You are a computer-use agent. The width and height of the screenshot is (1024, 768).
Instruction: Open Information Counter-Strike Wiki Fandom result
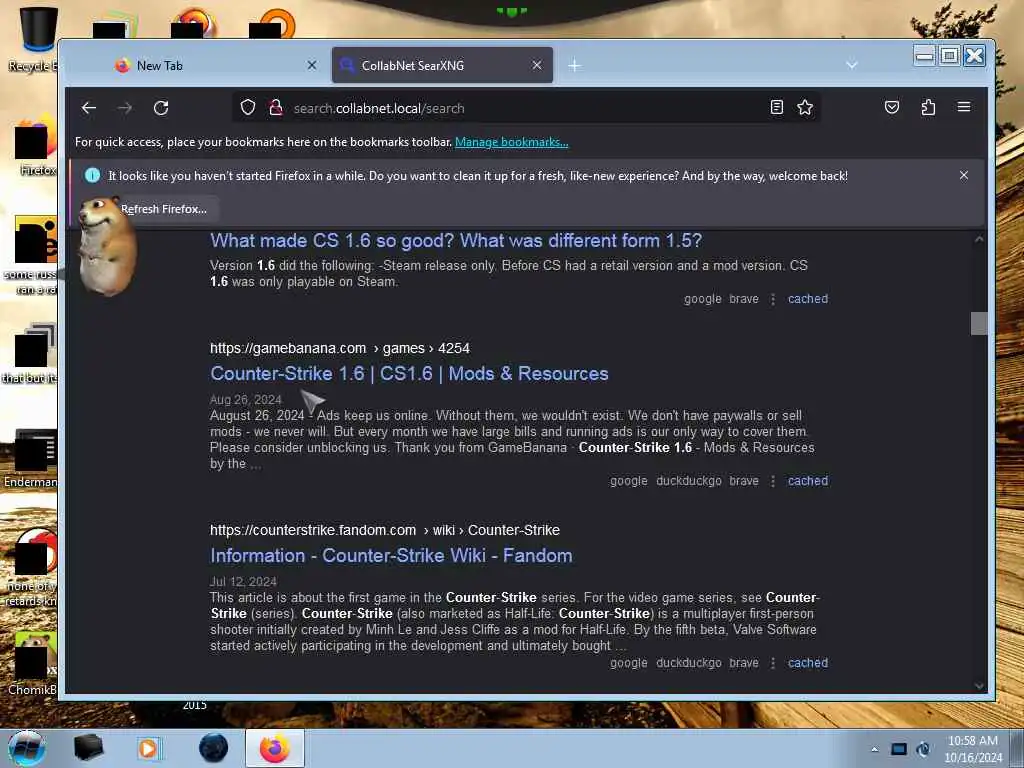click(x=391, y=556)
